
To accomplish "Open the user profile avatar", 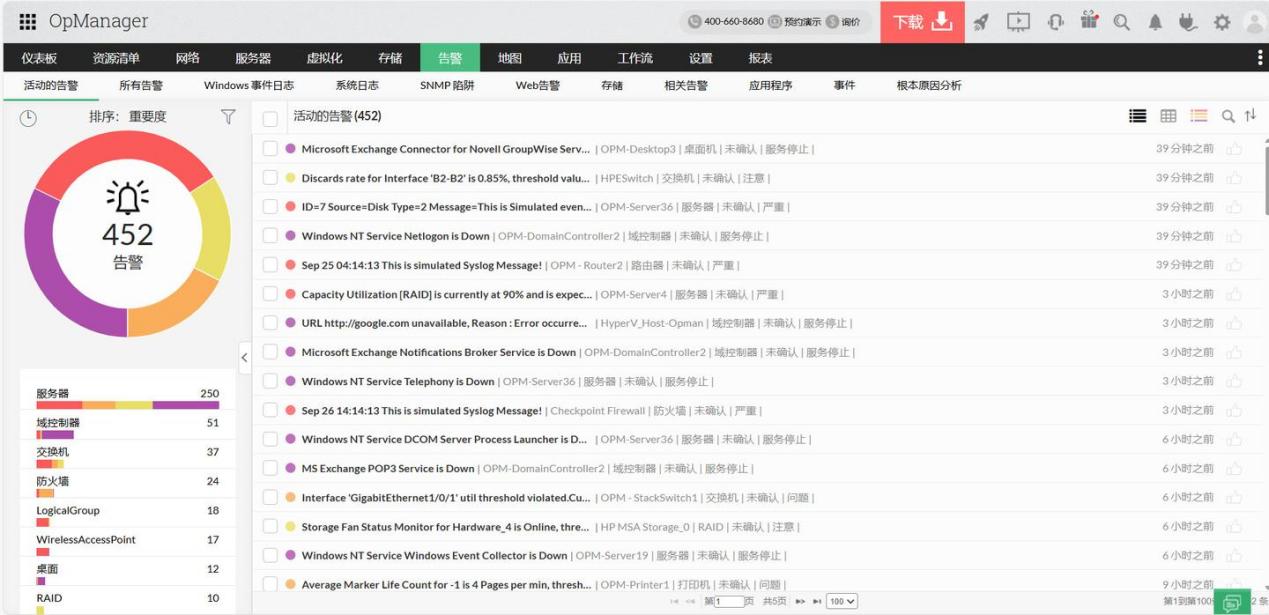I will click(1255, 22).
